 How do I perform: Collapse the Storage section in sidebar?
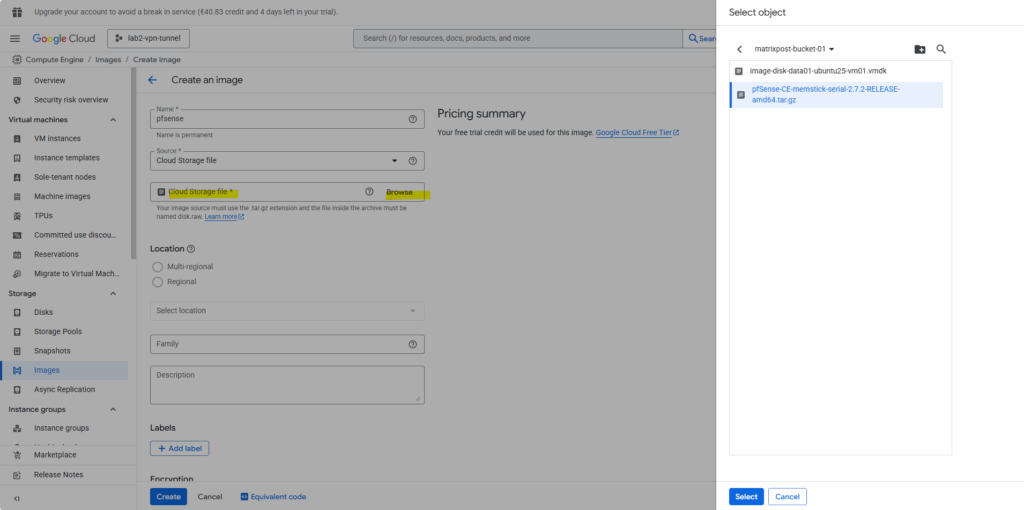pos(113,293)
